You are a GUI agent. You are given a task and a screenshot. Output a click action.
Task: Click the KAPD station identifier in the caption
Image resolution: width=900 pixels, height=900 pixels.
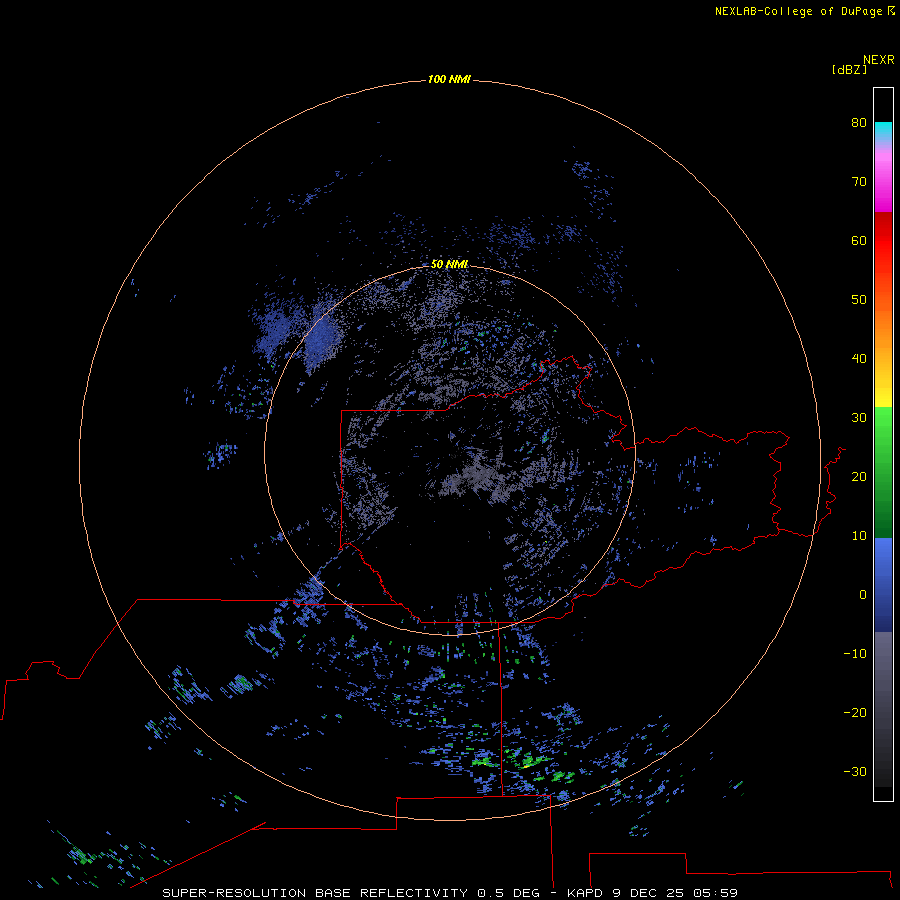587,893
